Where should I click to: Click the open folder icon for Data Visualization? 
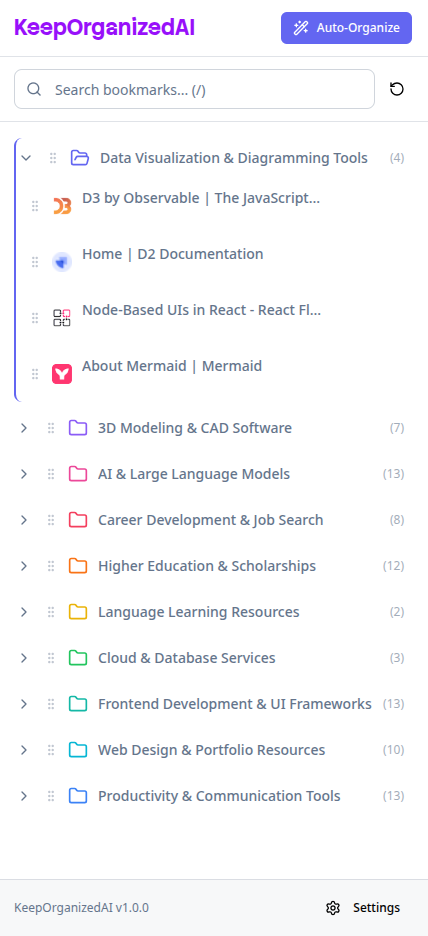pyautogui.click(x=79, y=158)
